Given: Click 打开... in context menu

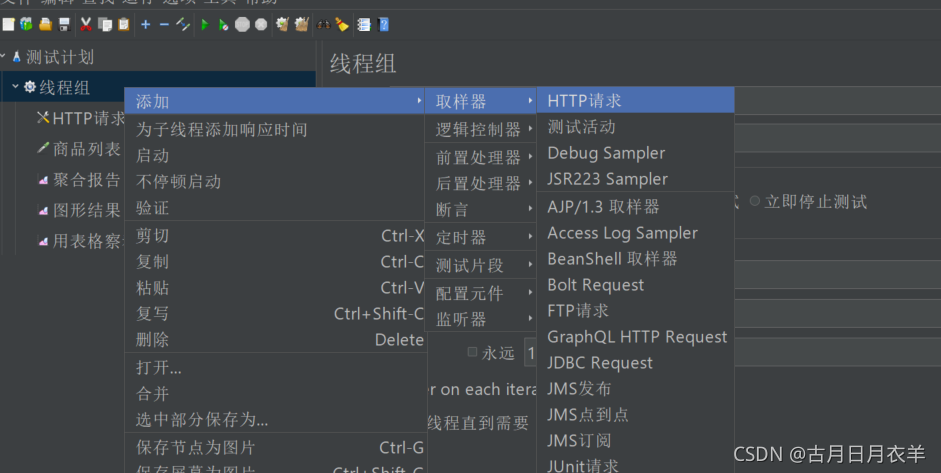Looking at the screenshot, I should 275,367.
